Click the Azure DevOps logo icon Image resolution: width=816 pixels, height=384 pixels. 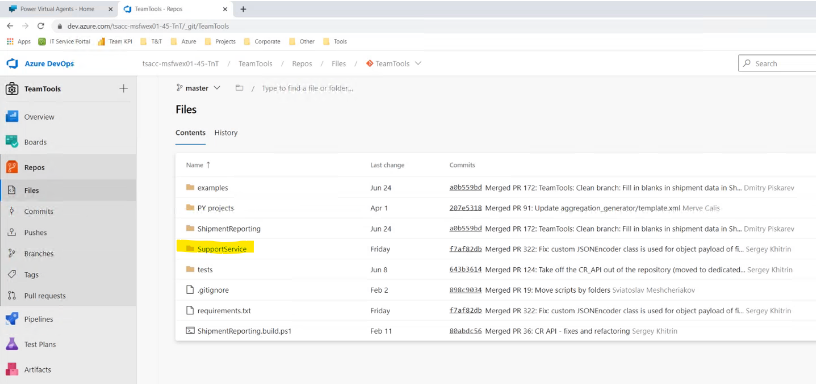[12, 63]
